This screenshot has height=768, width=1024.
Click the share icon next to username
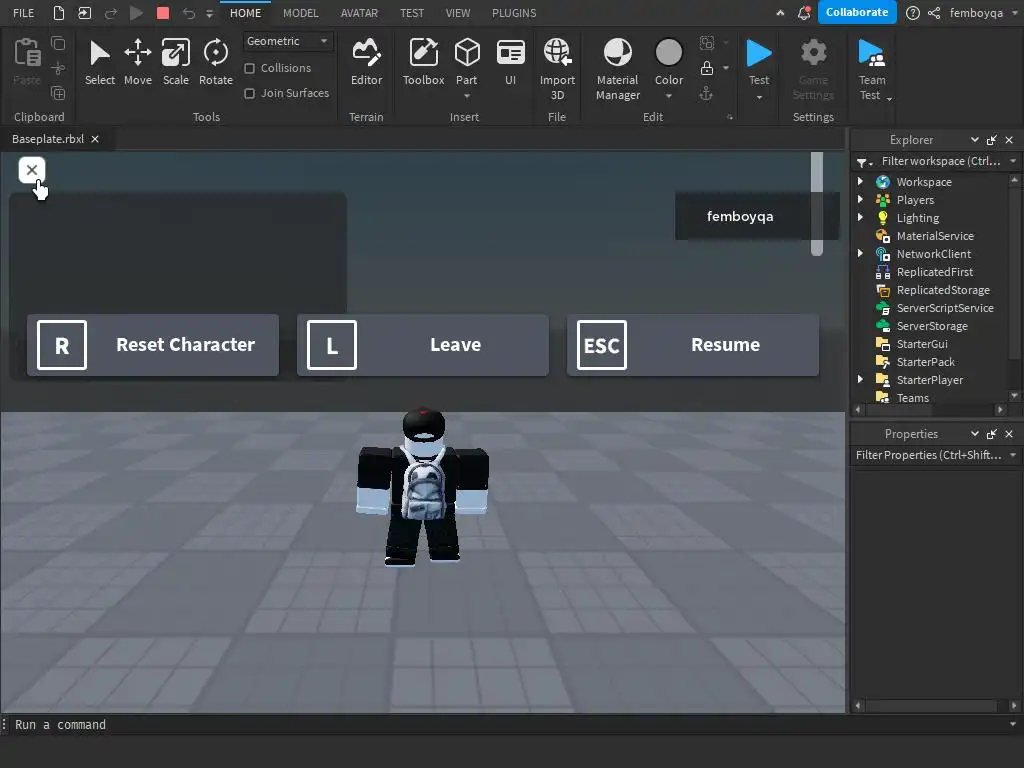tap(935, 13)
